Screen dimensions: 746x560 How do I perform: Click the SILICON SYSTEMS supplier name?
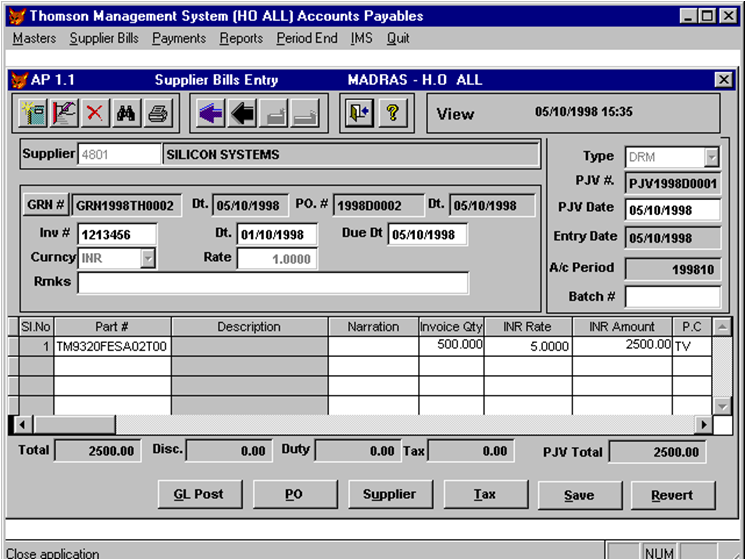pos(351,155)
